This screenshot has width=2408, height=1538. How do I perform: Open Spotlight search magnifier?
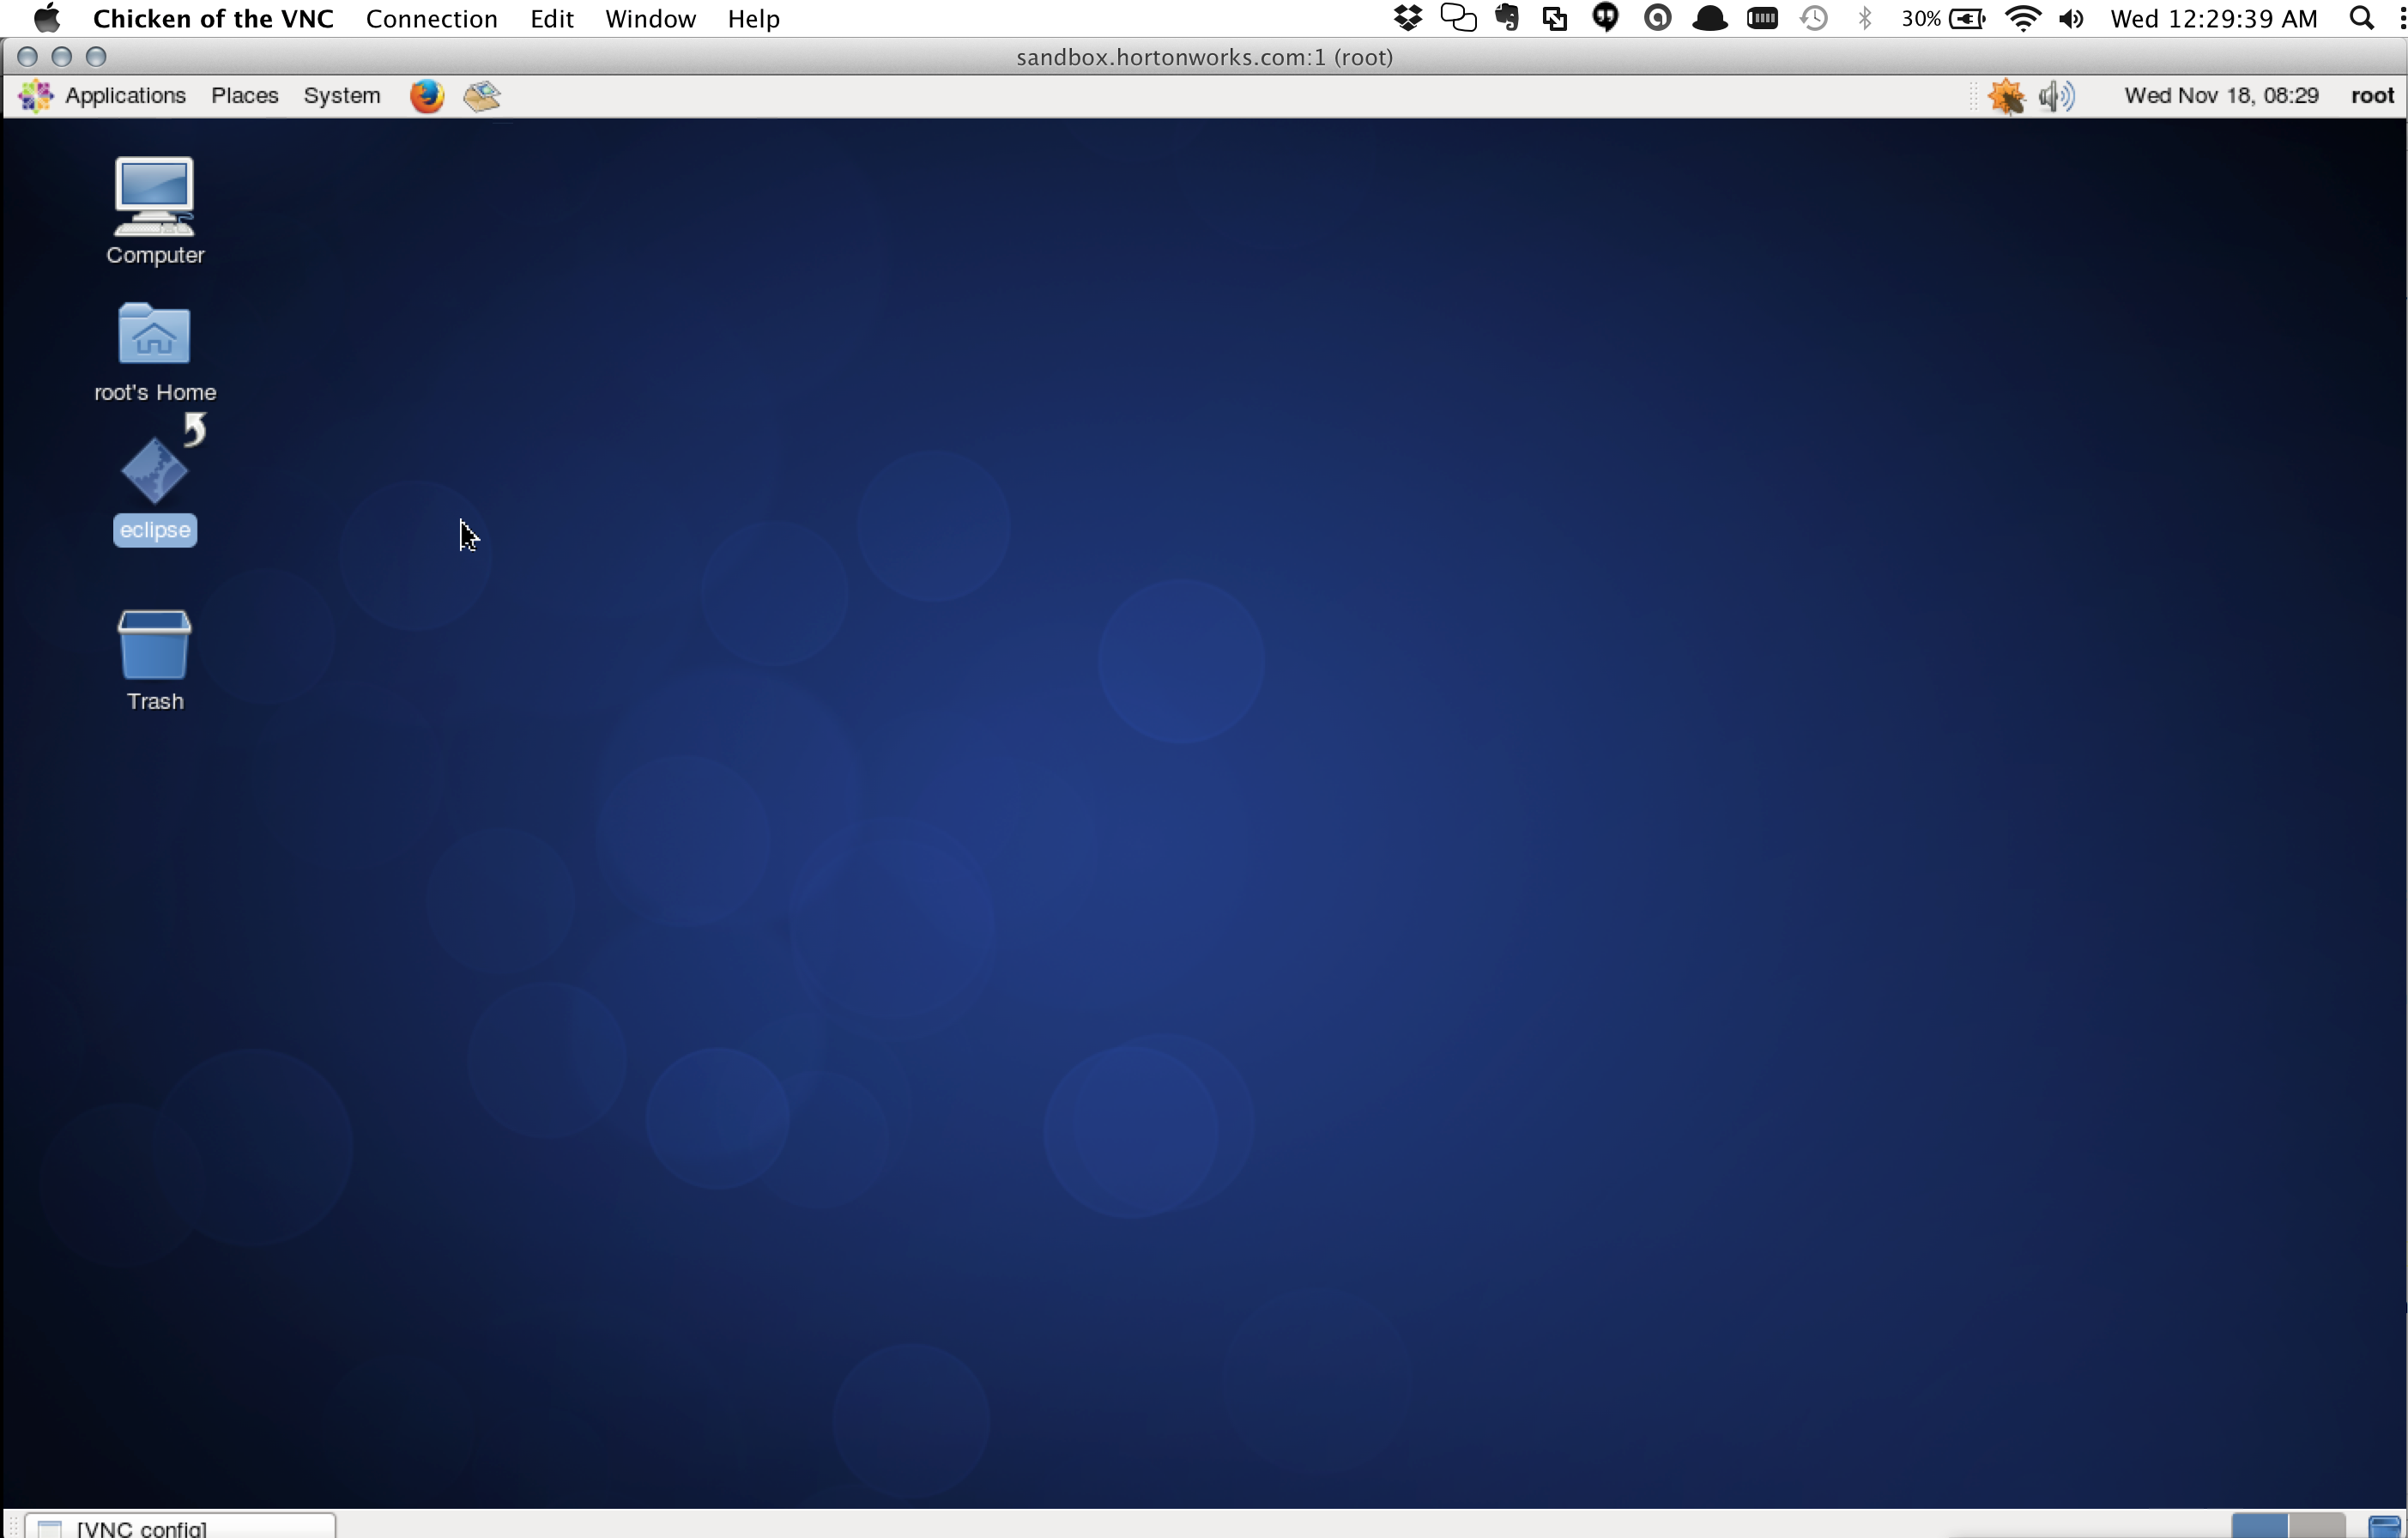(2361, 18)
